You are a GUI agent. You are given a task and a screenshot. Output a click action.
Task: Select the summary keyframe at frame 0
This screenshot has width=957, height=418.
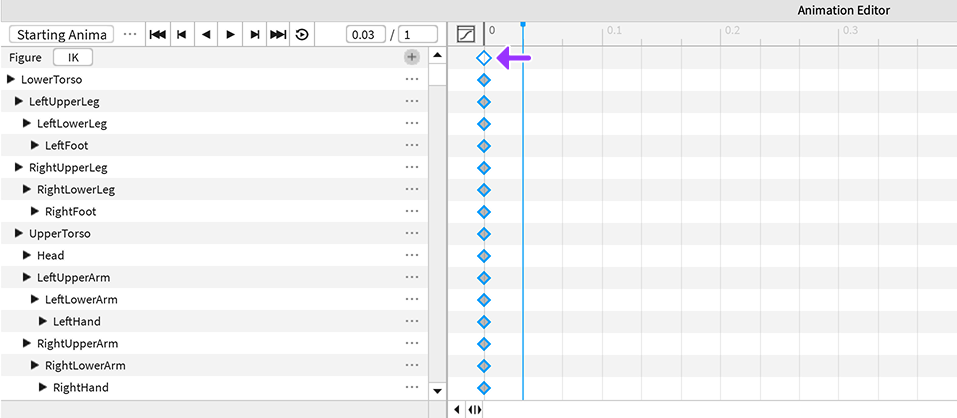tap(484, 58)
